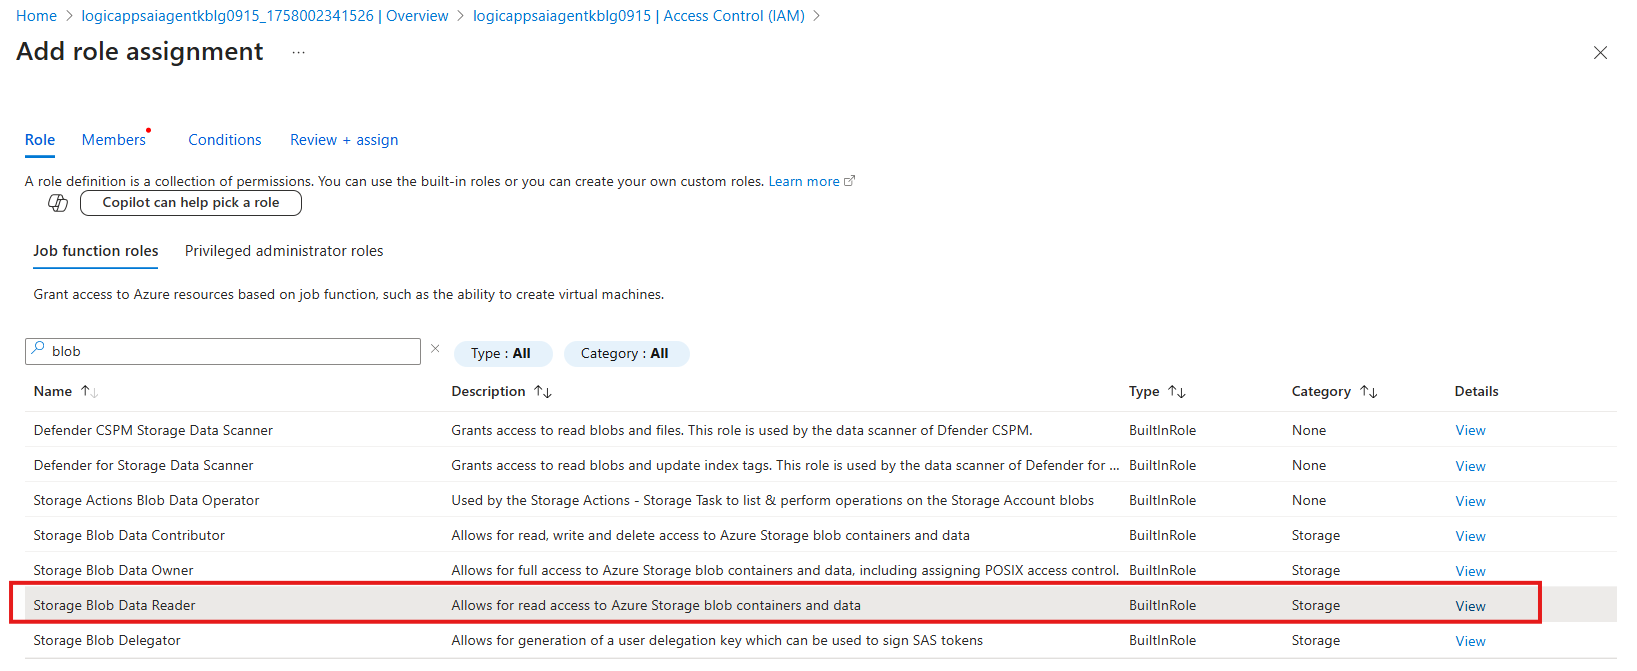Image resolution: width=1637 pixels, height=671 pixels.
Task: Click in the blob search field
Action: click(x=230, y=352)
